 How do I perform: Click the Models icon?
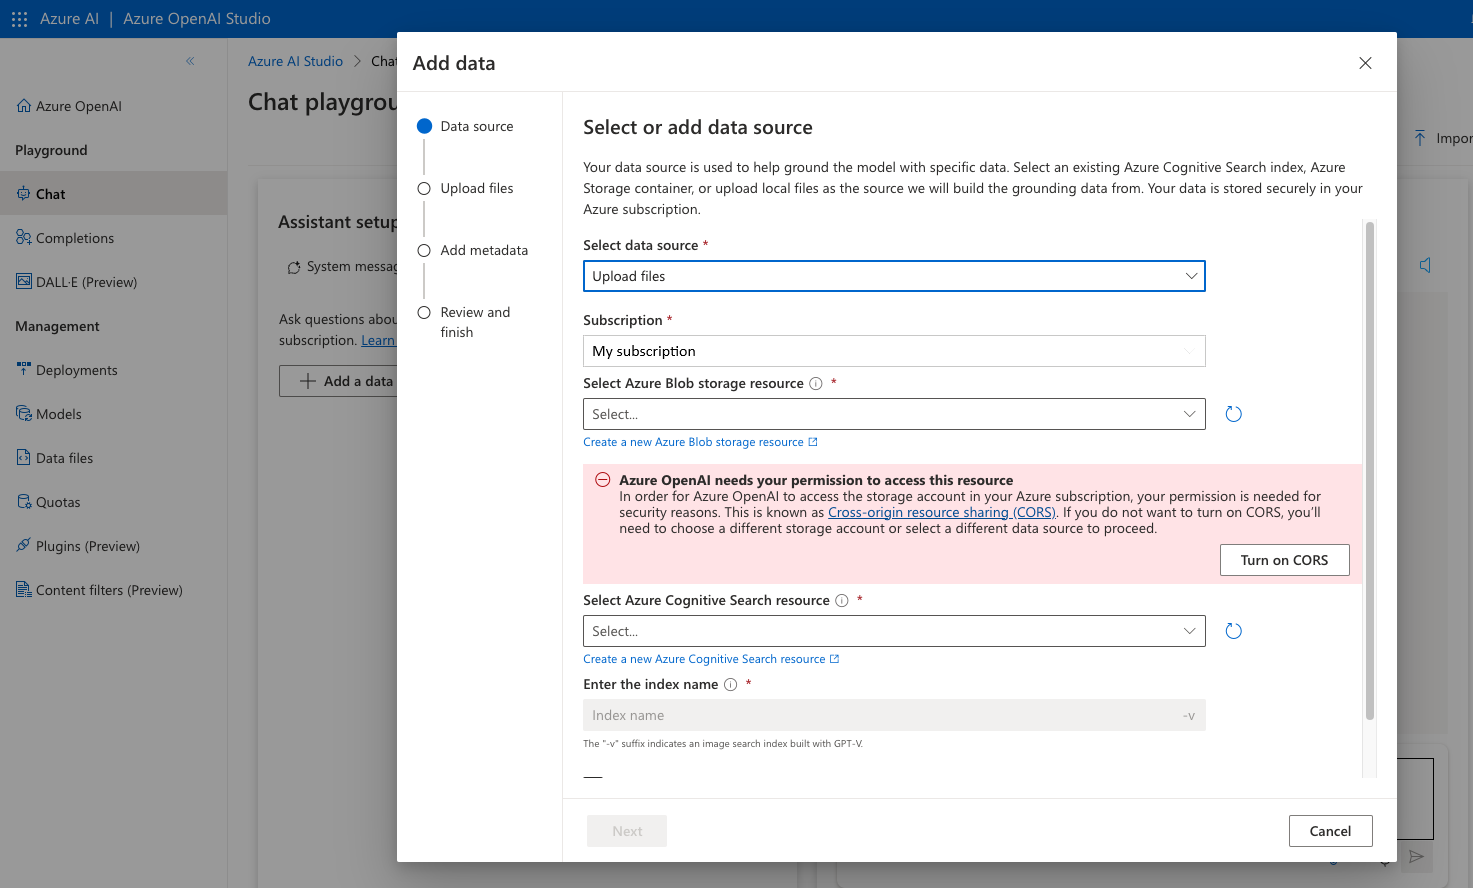(x=24, y=414)
